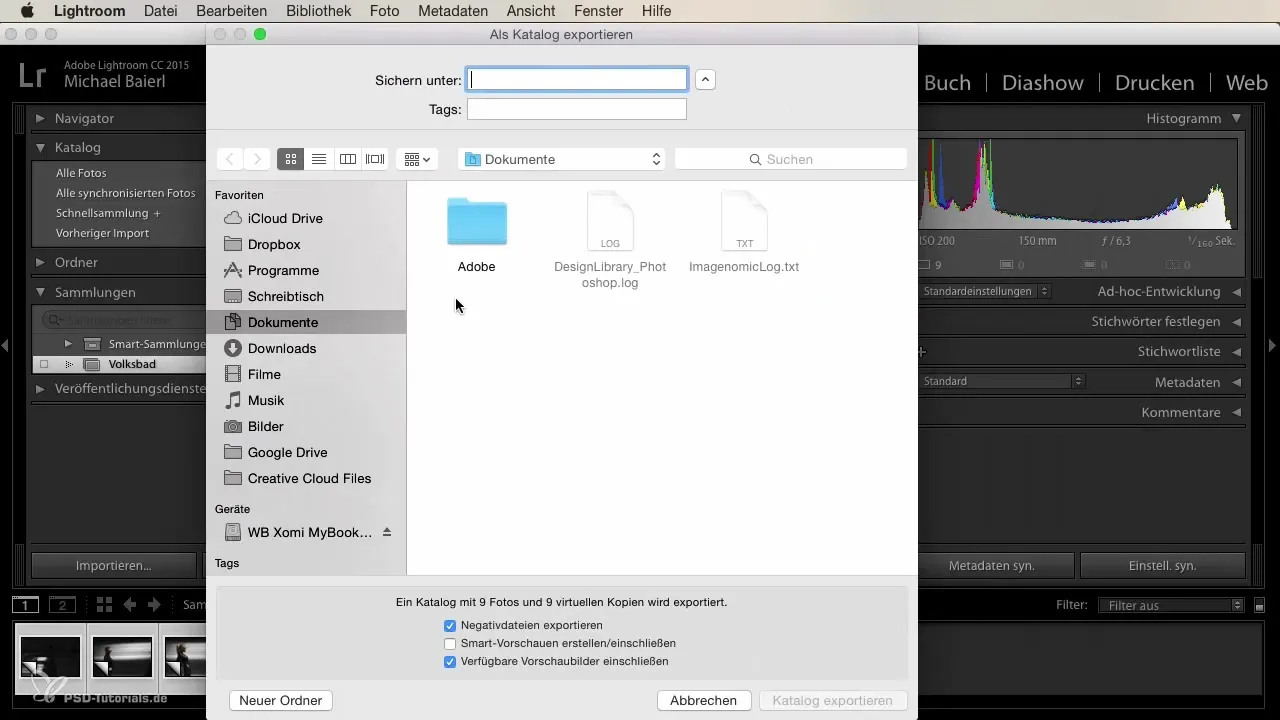Open the item arrangement dropdown
The width and height of the screenshot is (1280, 720).
417,159
